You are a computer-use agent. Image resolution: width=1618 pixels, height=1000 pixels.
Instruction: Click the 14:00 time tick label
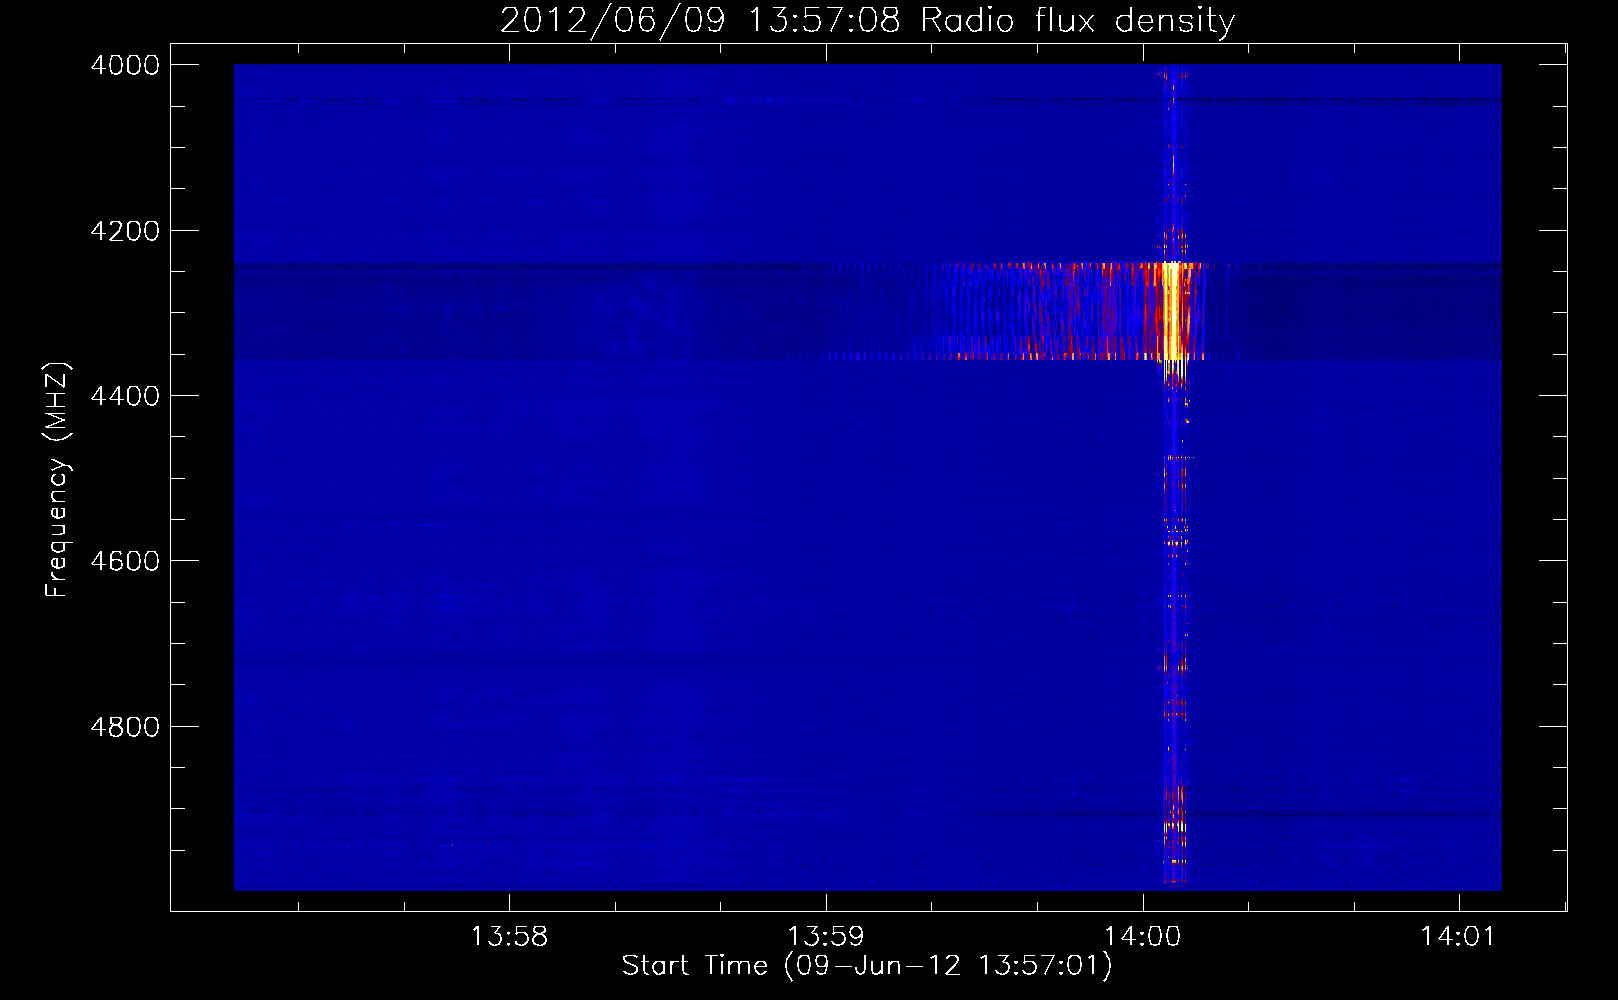pos(1142,937)
